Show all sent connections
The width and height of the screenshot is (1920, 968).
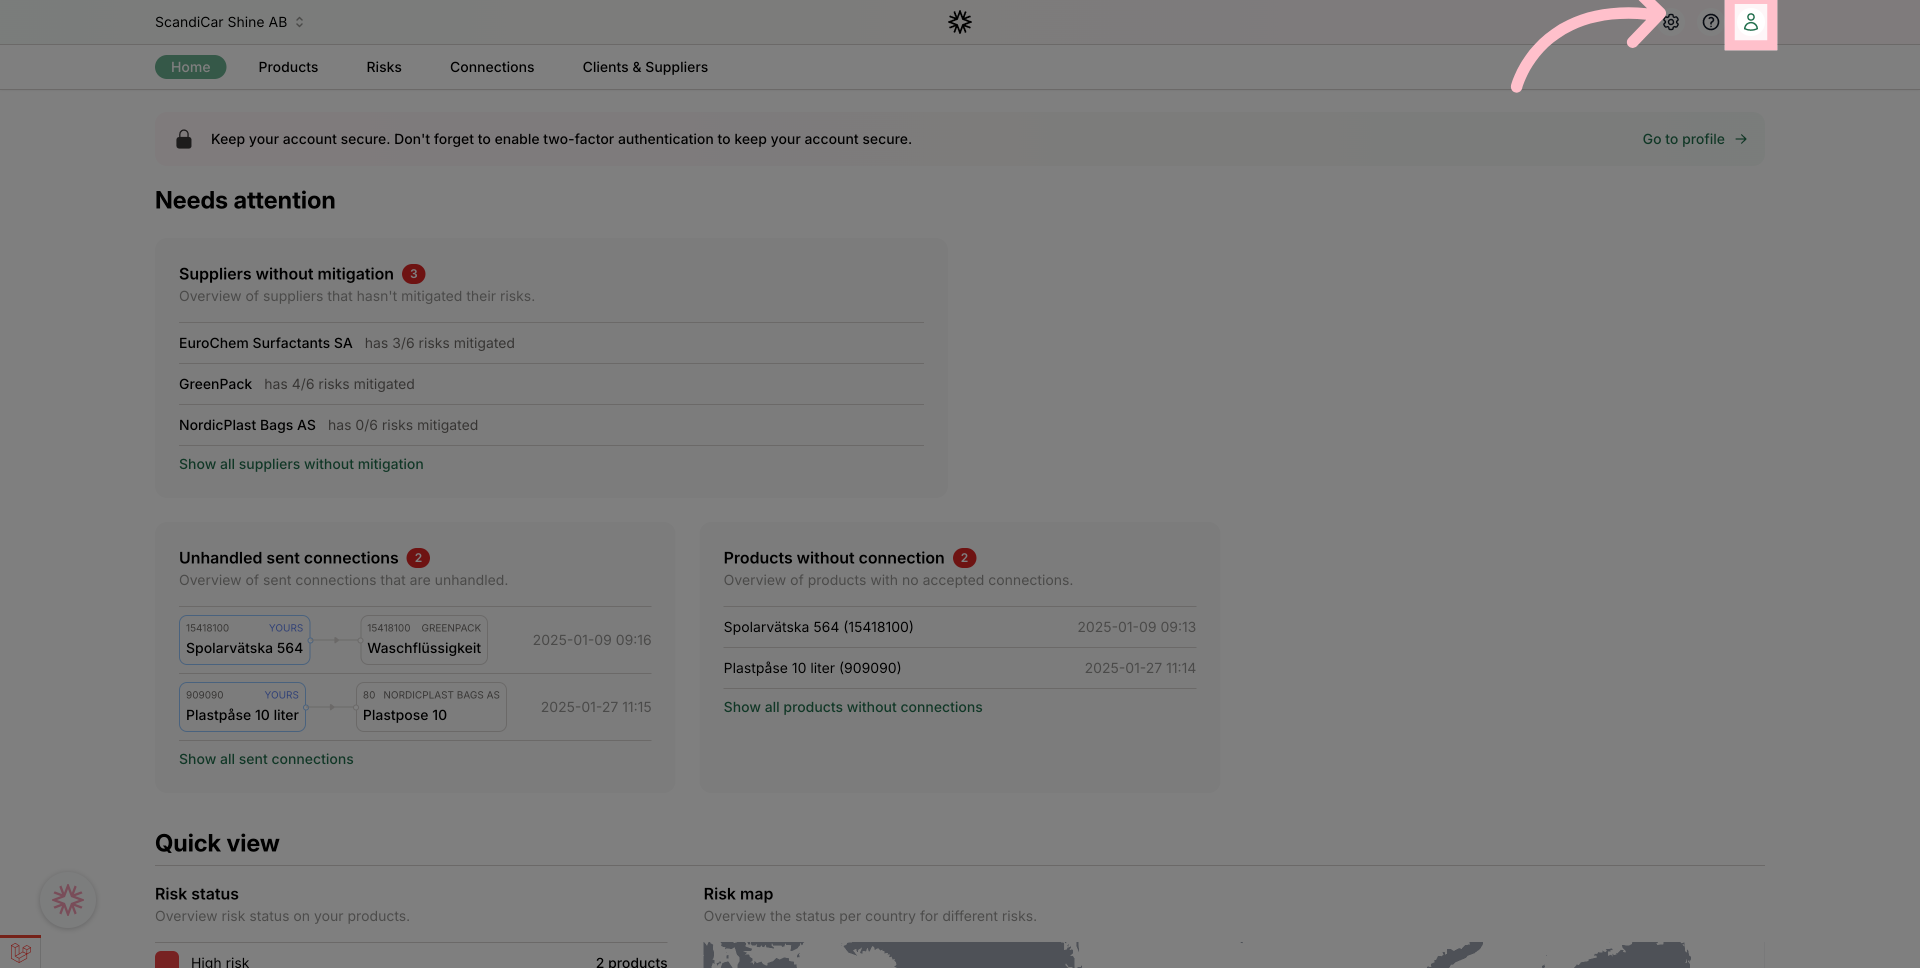pos(266,759)
